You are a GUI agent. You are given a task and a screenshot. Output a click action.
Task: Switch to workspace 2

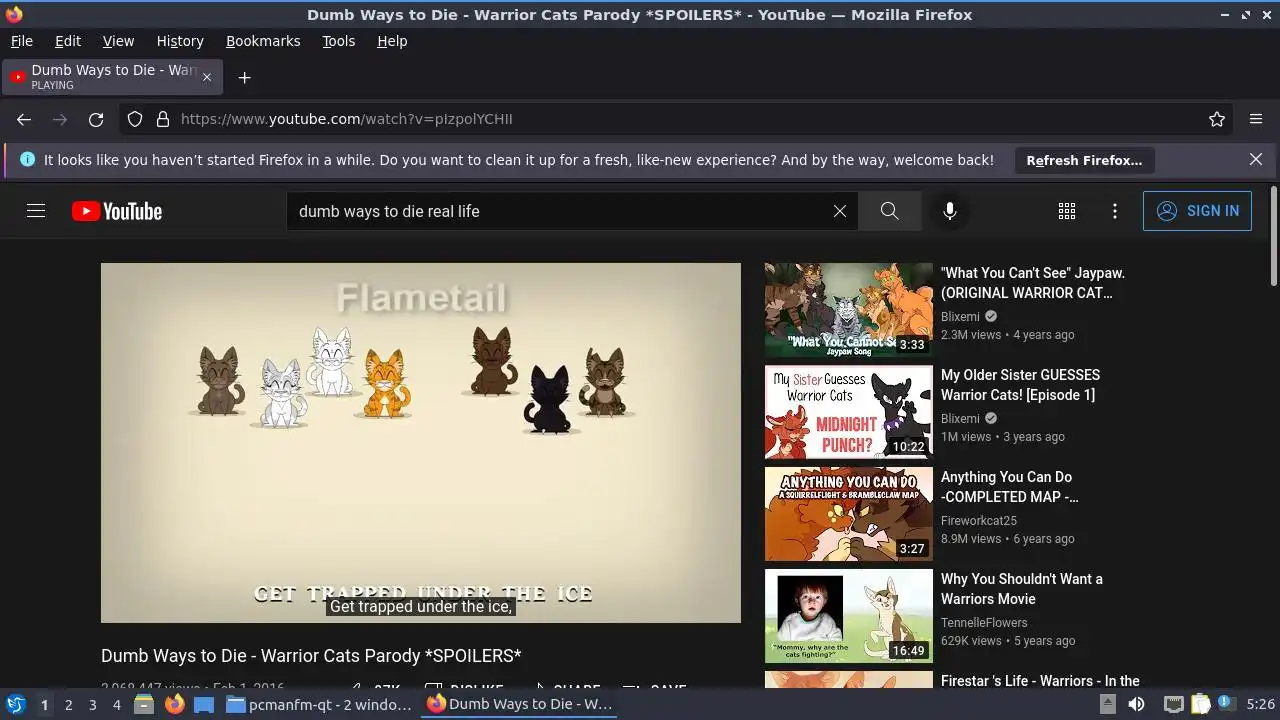tap(68, 705)
